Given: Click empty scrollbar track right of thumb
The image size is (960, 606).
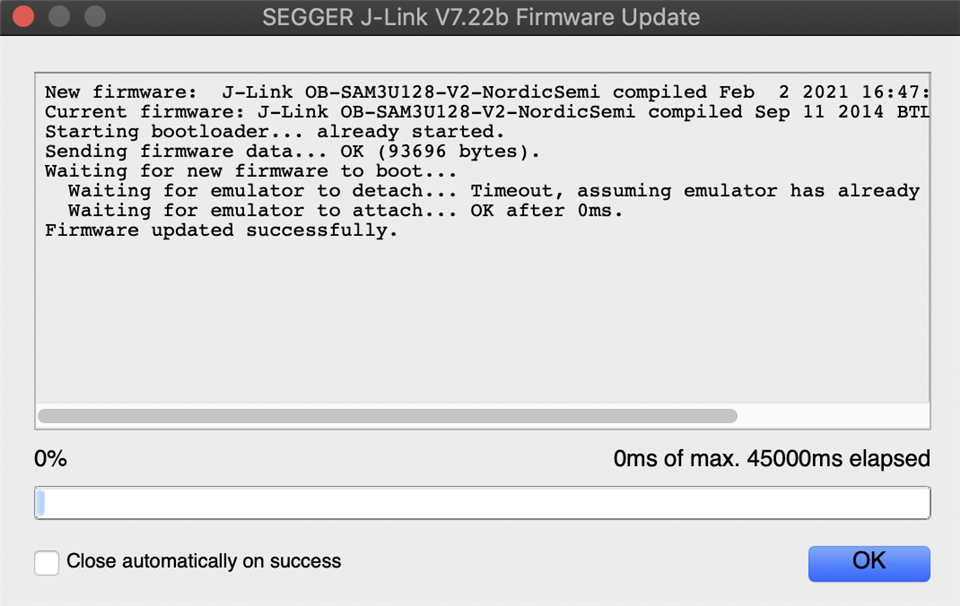Looking at the screenshot, I should pyautogui.click(x=833, y=416).
